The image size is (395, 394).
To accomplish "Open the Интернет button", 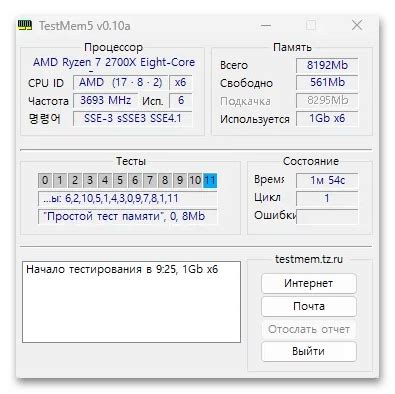I will tap(309, 283).
